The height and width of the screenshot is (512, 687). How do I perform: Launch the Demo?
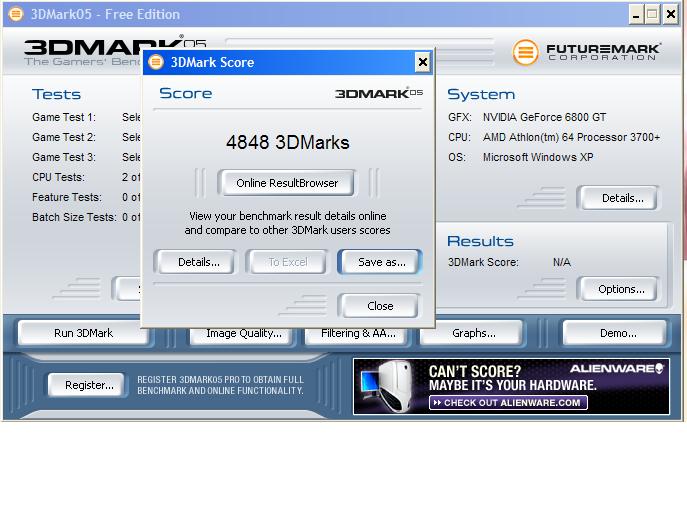tap(615, 333)
